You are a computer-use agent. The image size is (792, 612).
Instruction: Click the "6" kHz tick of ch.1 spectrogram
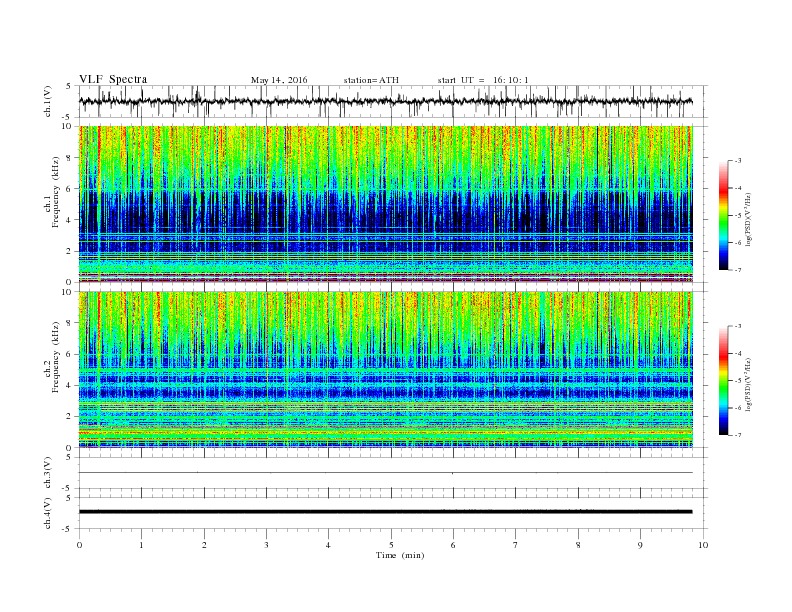(x=70, y=189)
